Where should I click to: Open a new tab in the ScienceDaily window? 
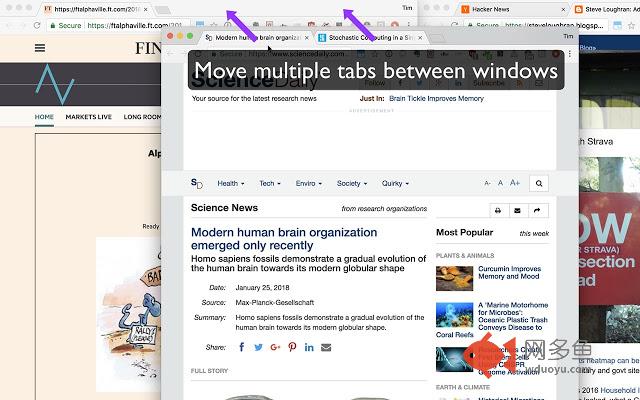pyautogui.click(x=438, y=38)
